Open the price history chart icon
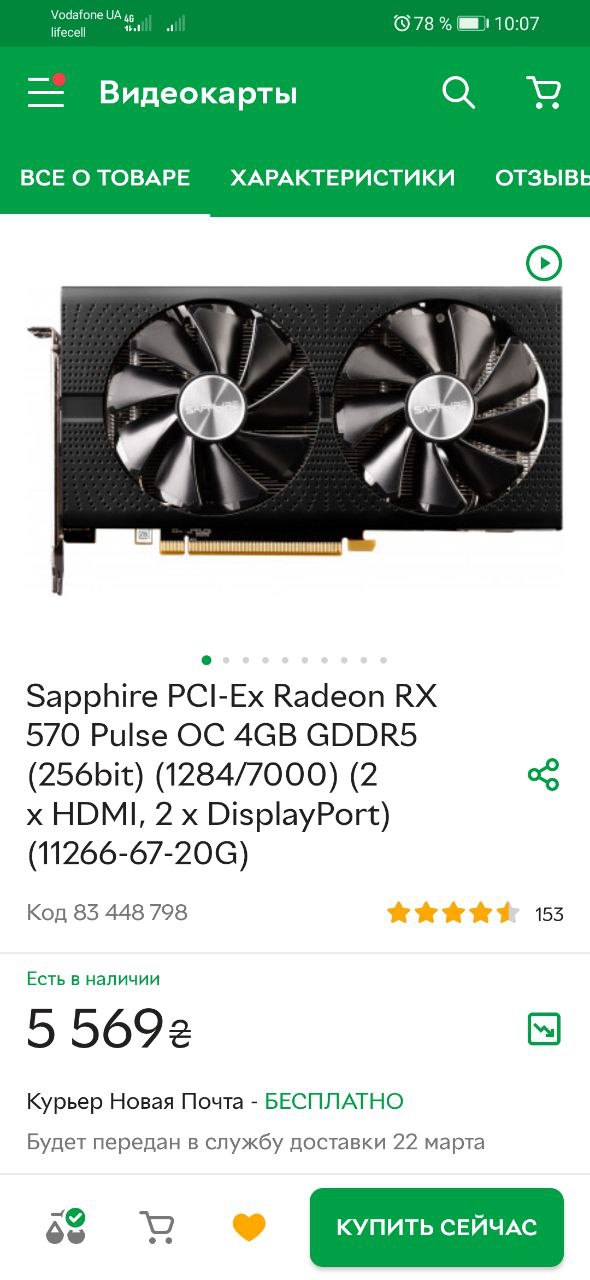This screenshot has width=590, height=1280. coord(544,1029)
